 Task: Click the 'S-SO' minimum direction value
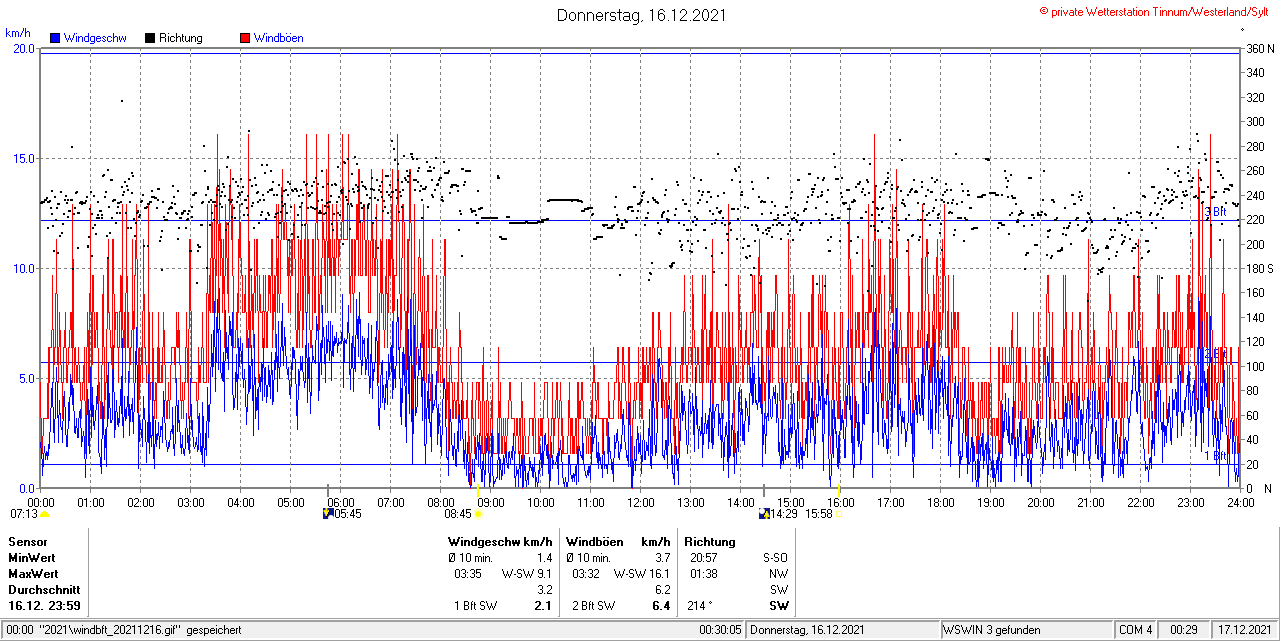tap(776, 557)
